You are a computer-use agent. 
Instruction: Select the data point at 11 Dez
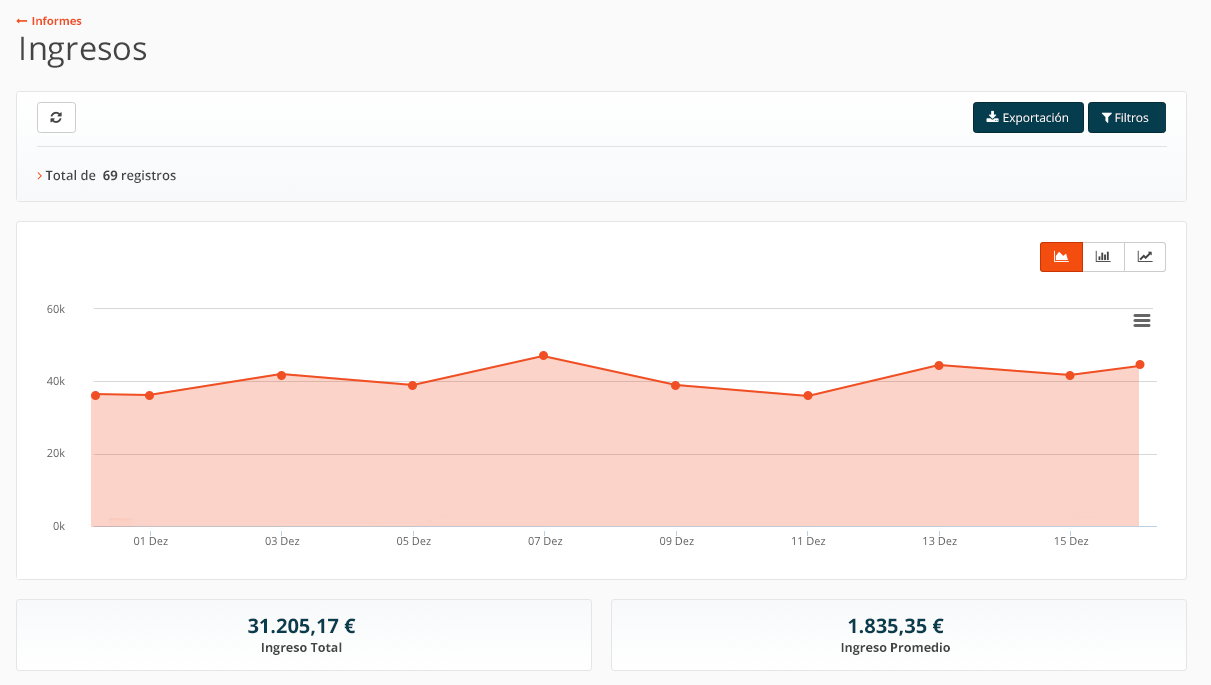coord(808,396)
